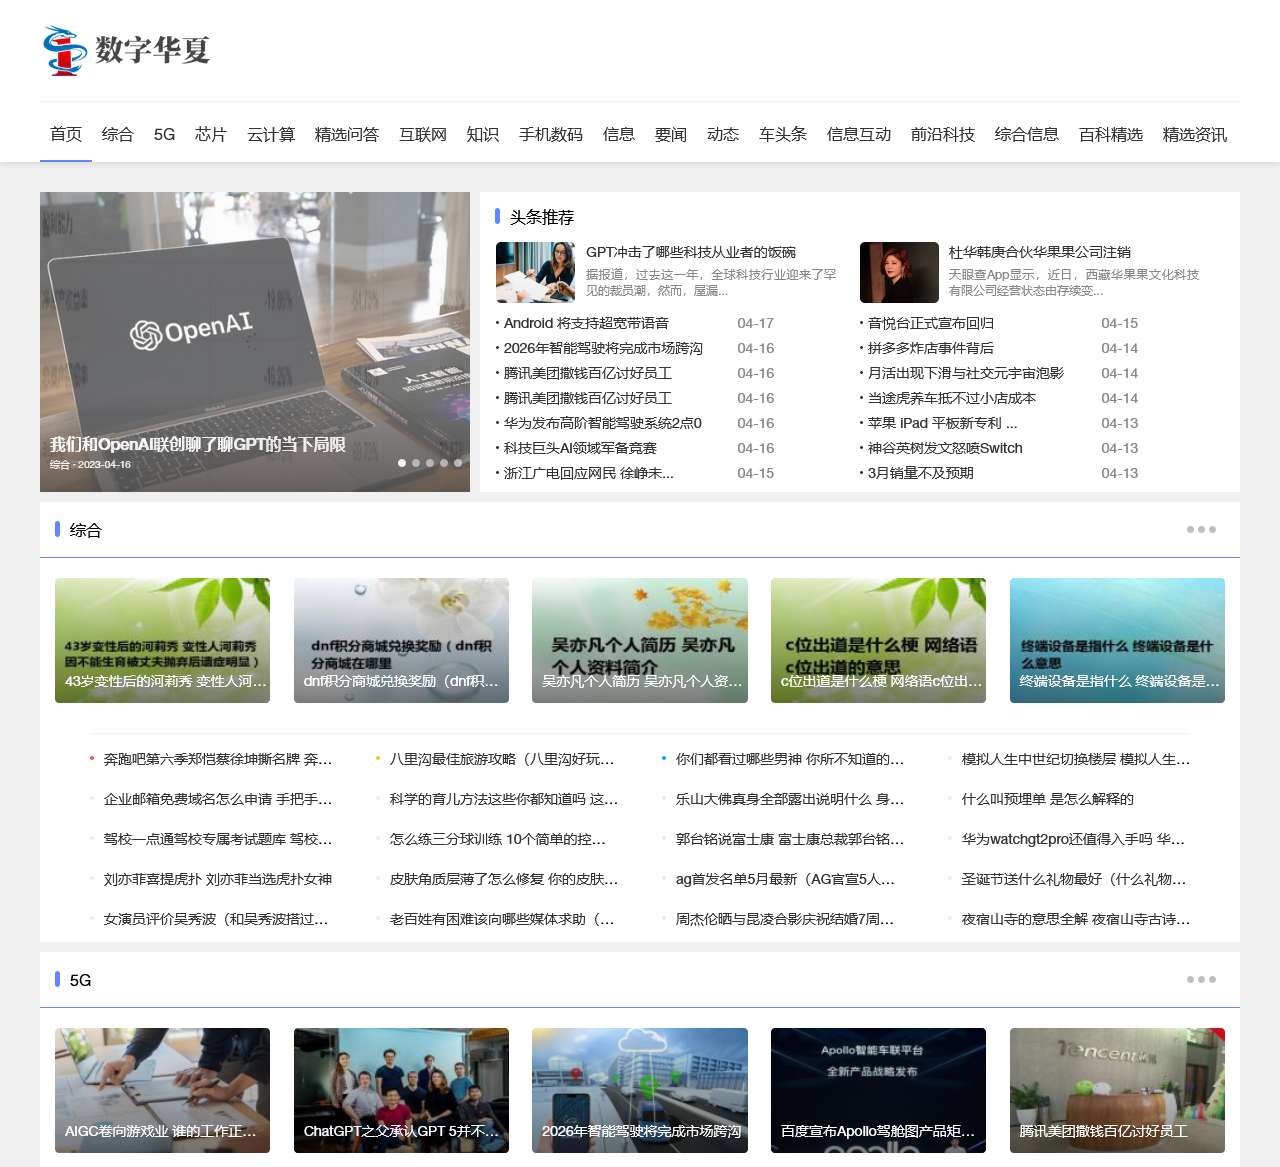Open link 模拟人生中世纪切换楼层
1280x1167 pixels.
[x=1076, y=759]
